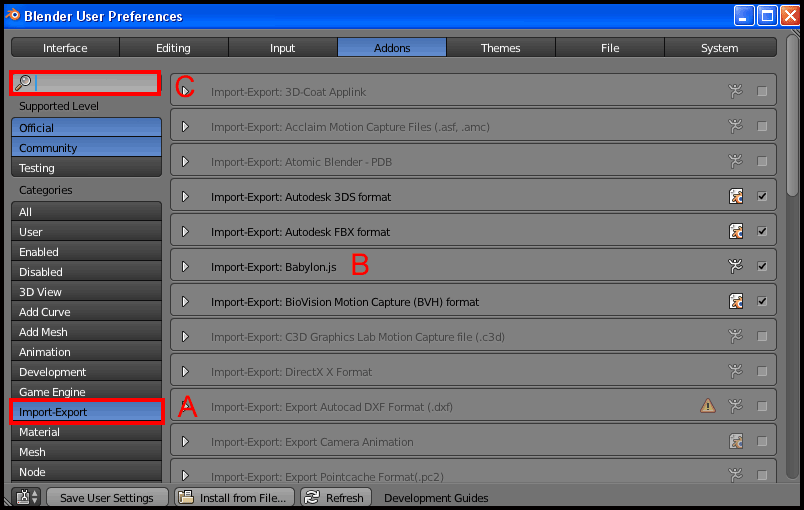Select the Enabled category filter

(x=86, y=252)
